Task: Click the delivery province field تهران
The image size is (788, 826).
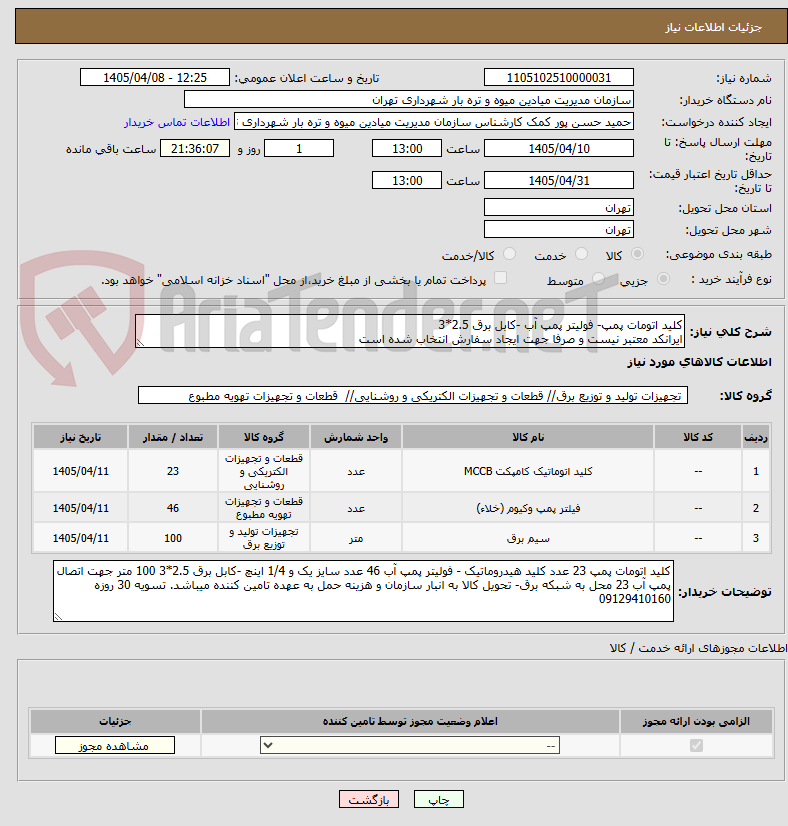Action: click(x=558, y=207)
